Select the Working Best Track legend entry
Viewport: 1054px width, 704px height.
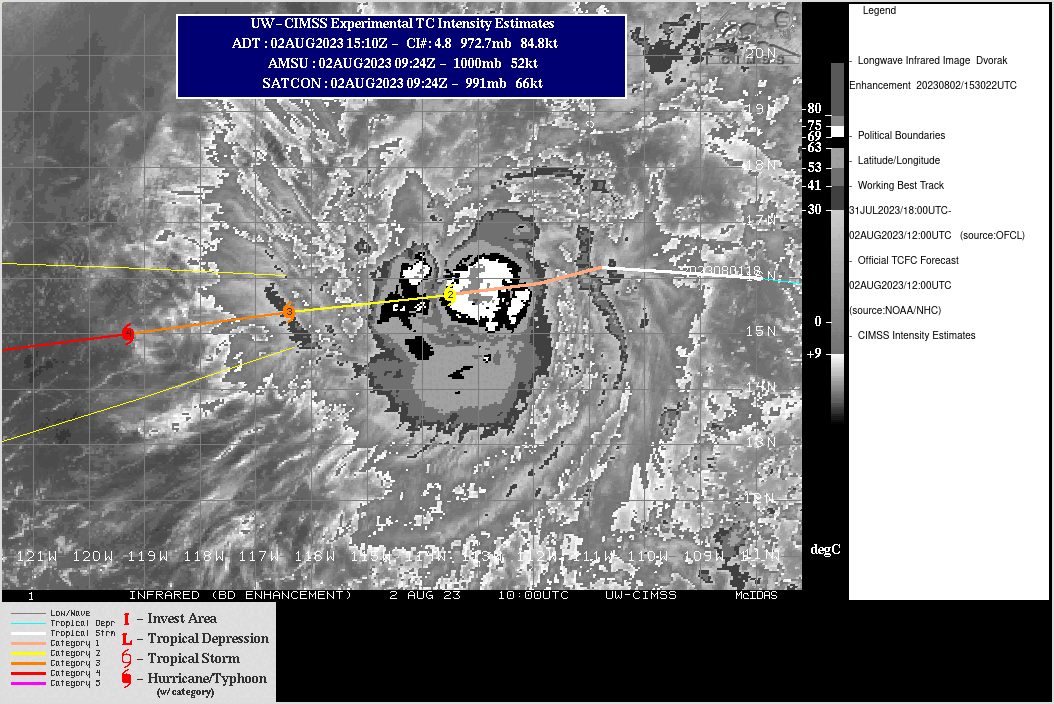(900, 185)
